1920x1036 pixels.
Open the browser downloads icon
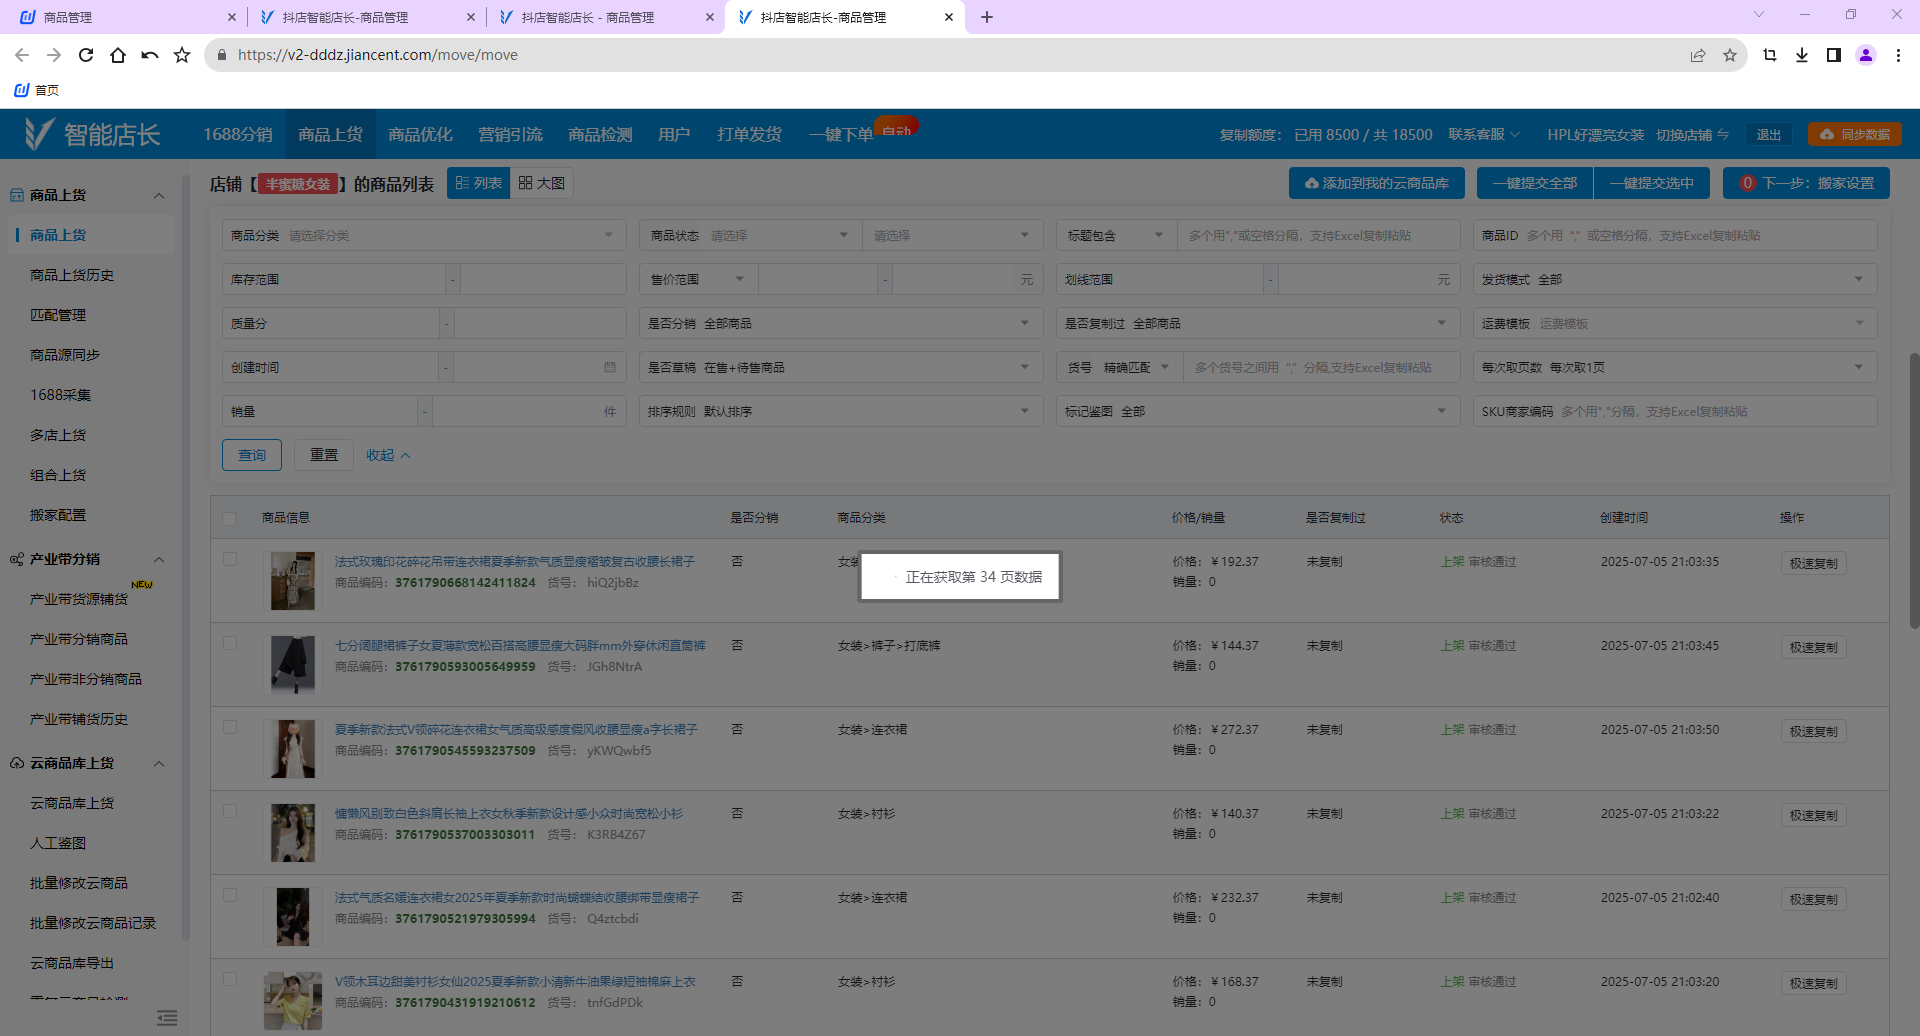pyautogui.click(x=1802, y=55)
